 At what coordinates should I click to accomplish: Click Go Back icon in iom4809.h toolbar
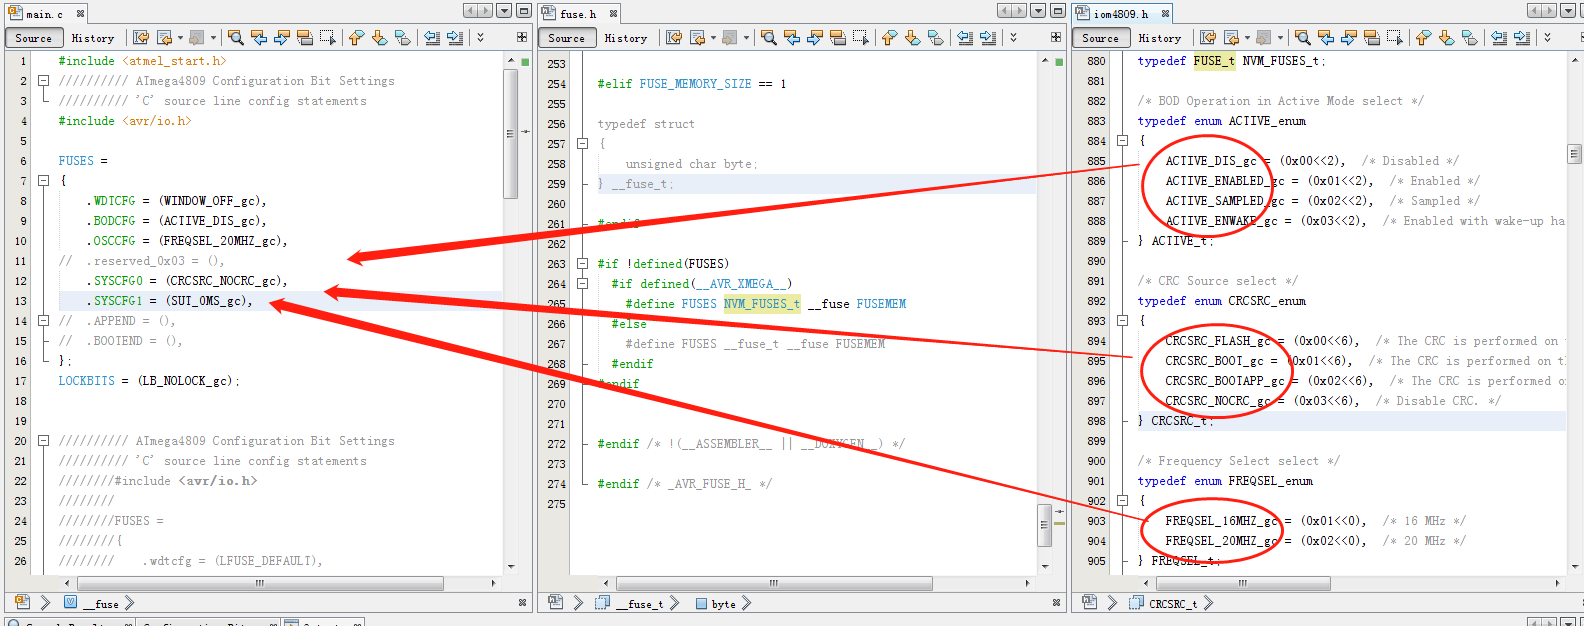tap(1232, 37)
